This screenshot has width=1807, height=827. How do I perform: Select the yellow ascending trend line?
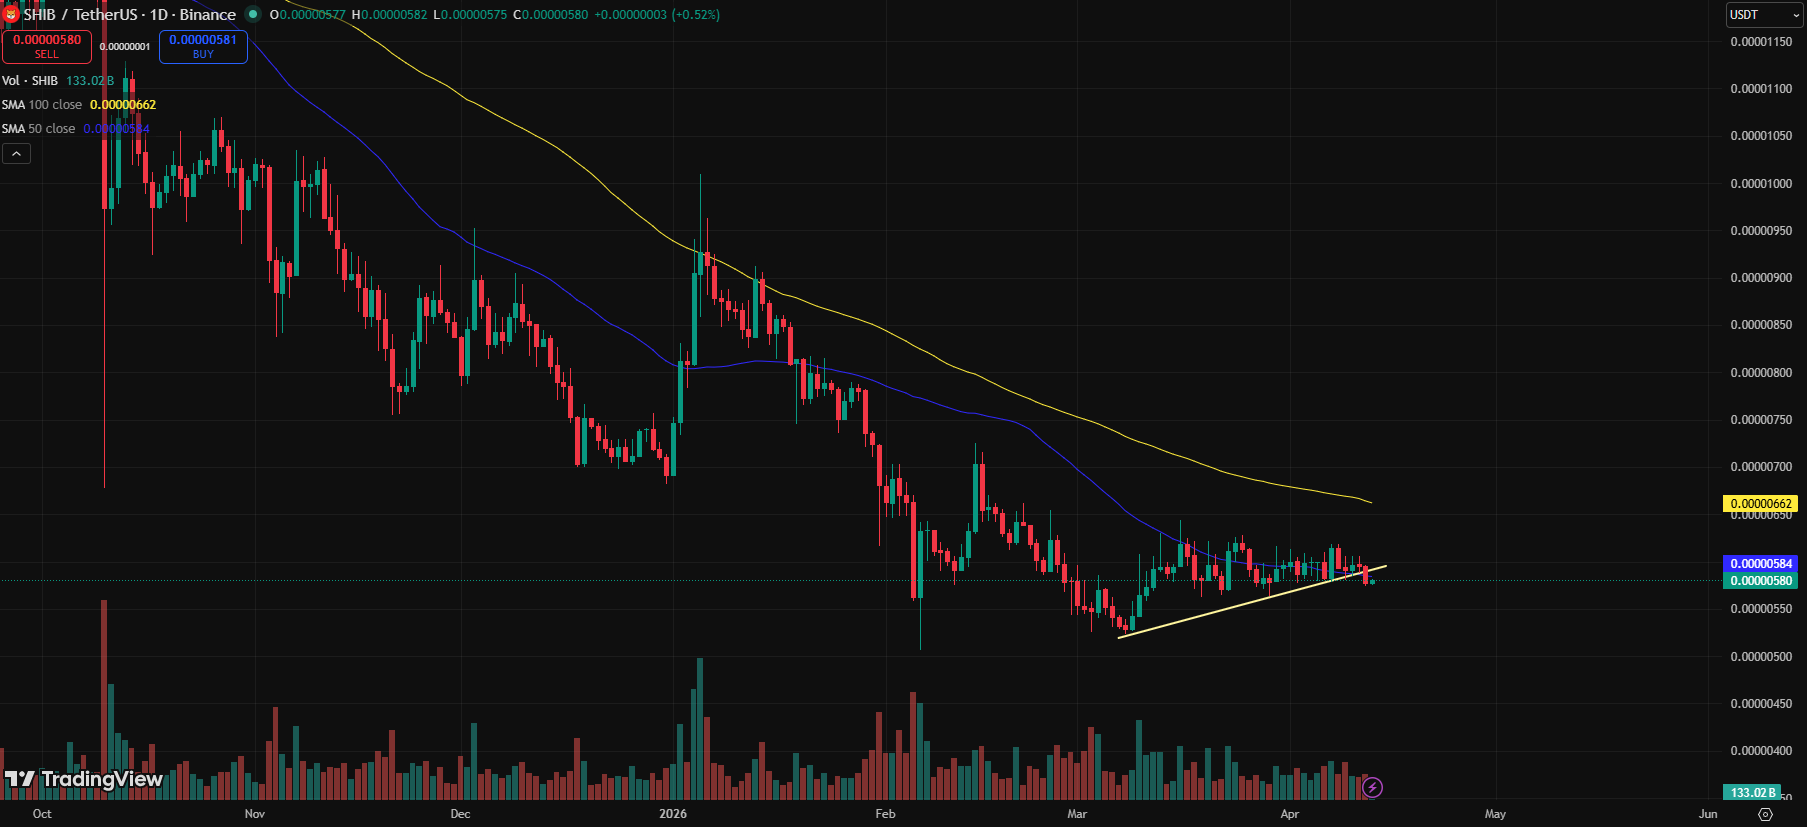coord(1252,601)
